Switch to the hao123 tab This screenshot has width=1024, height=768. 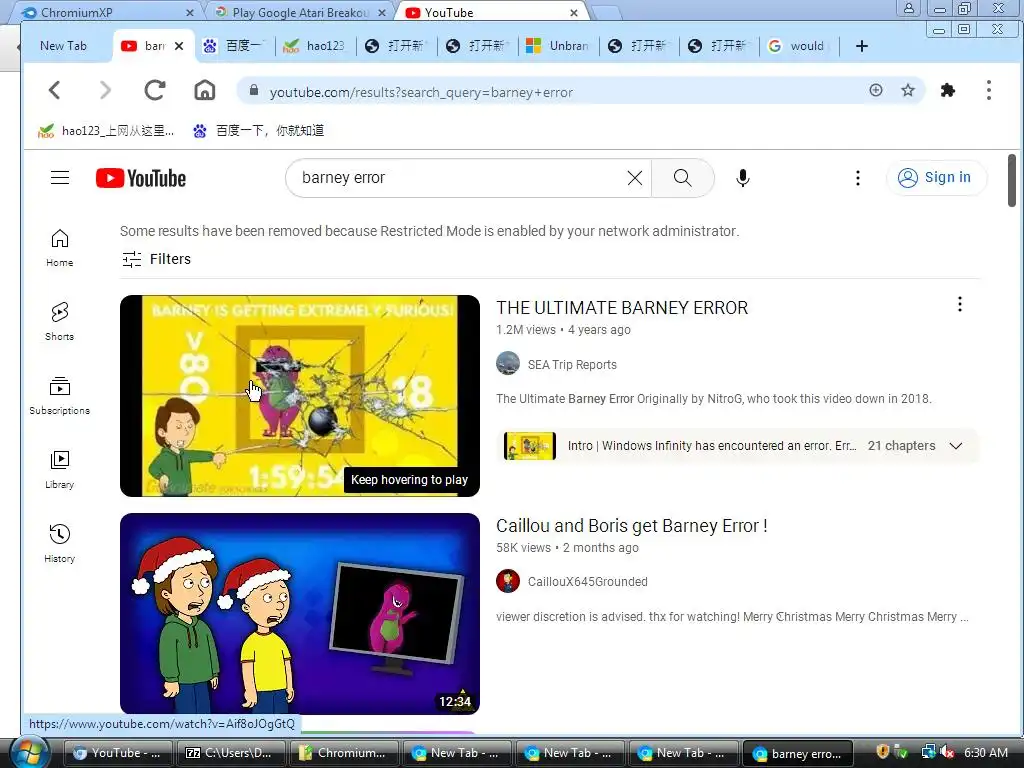(x=315, y=46)
